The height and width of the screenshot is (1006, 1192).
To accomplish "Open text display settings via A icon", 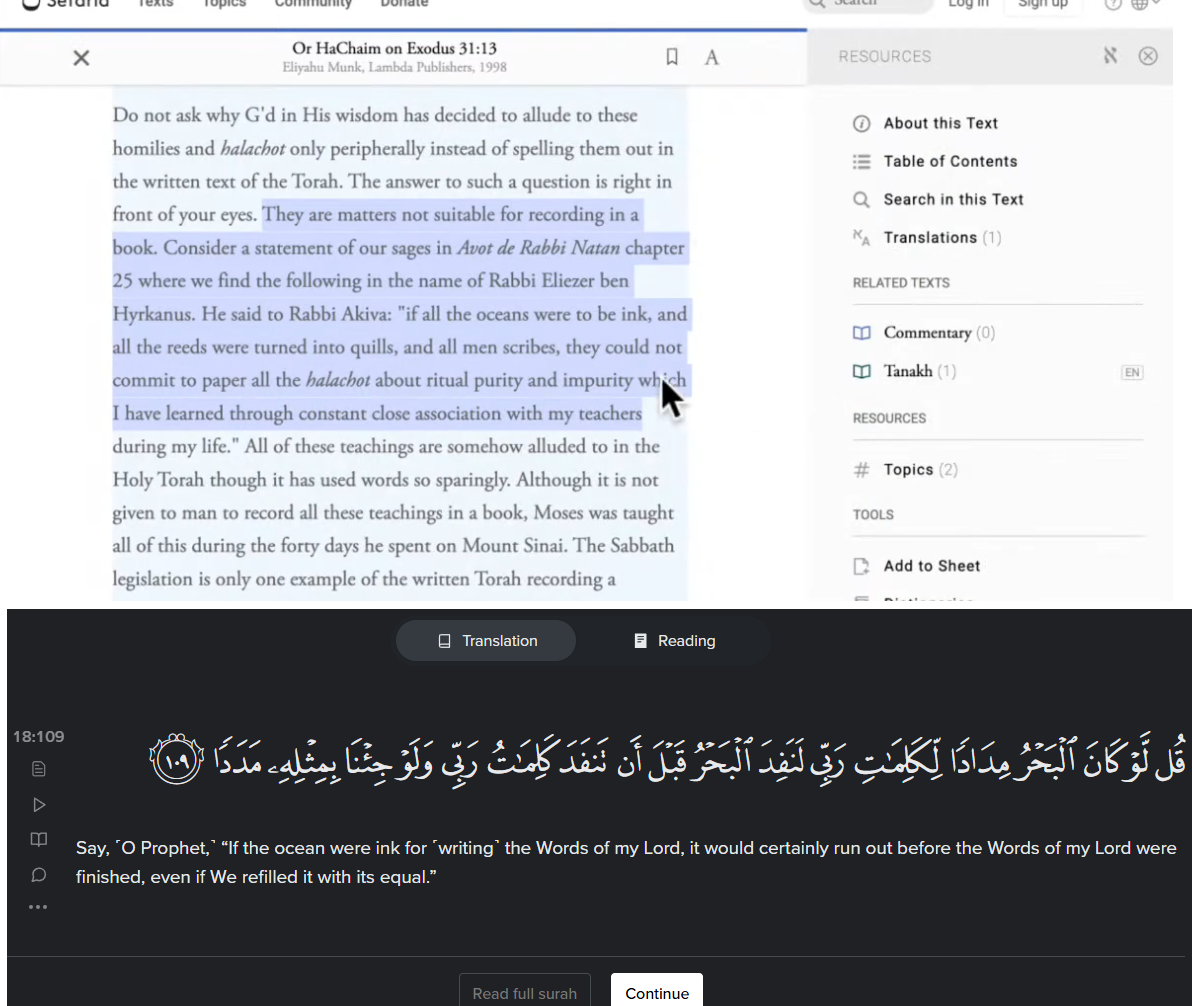I will (x=712, y=58).
